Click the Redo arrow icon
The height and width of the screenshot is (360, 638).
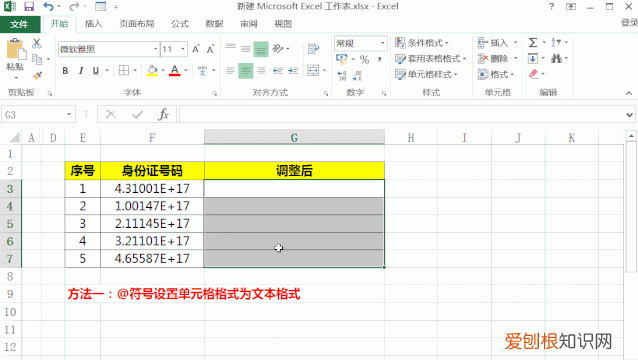click(74, 6)
